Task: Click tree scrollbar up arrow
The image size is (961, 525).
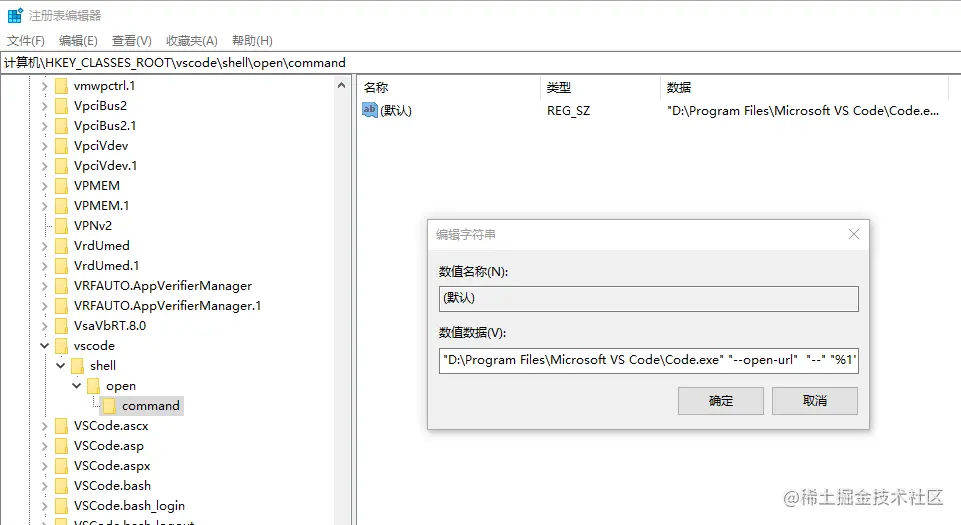Action: [x=341, y=86]
